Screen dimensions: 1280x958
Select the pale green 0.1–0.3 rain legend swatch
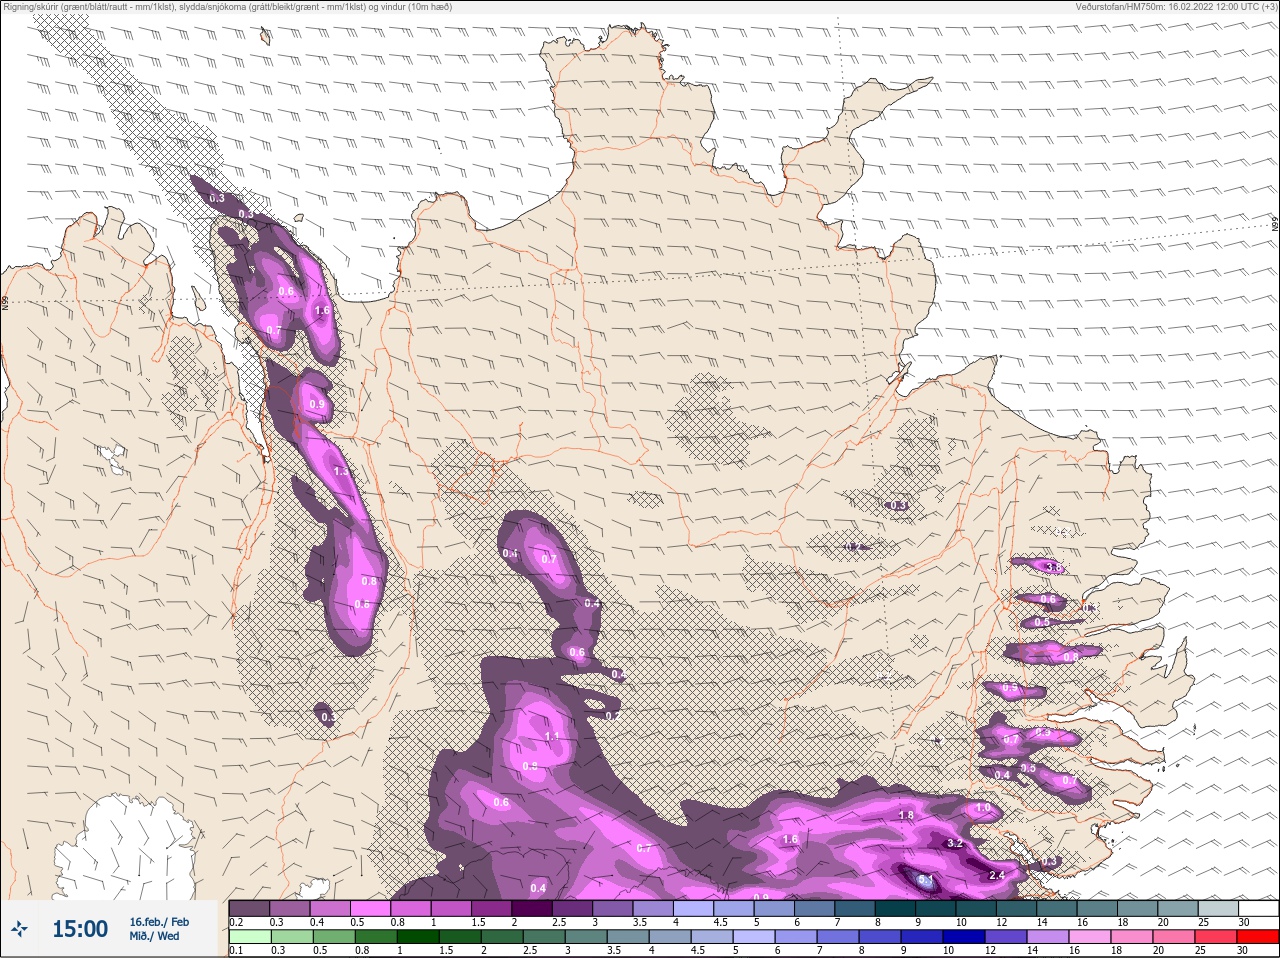250,937
